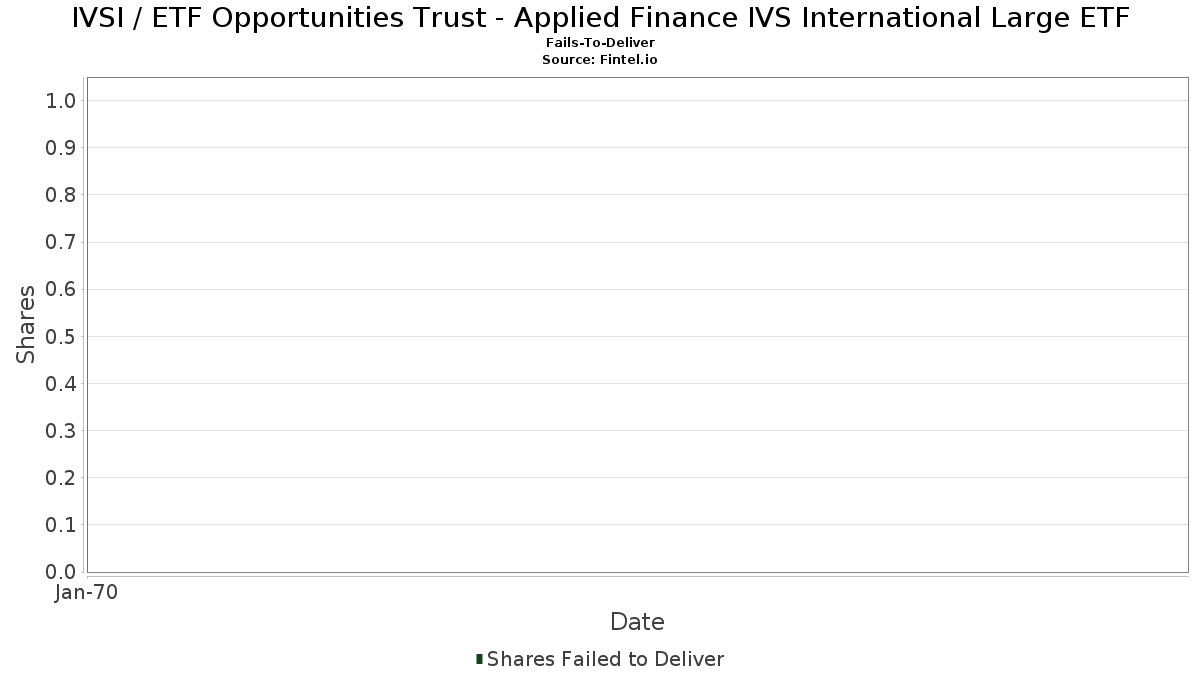Click the 0.5 y-axis tick label
This screenshot has height=675, width=1200.
tap(61, 336)
